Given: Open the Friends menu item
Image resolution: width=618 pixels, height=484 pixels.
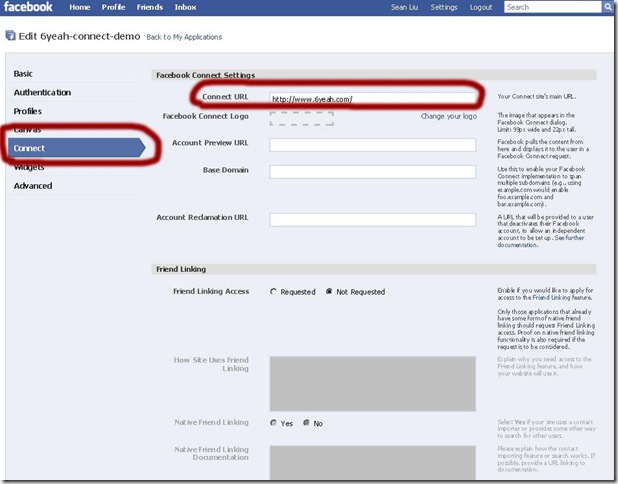Looking at the screenshot, I should click(x=150, y=7).
